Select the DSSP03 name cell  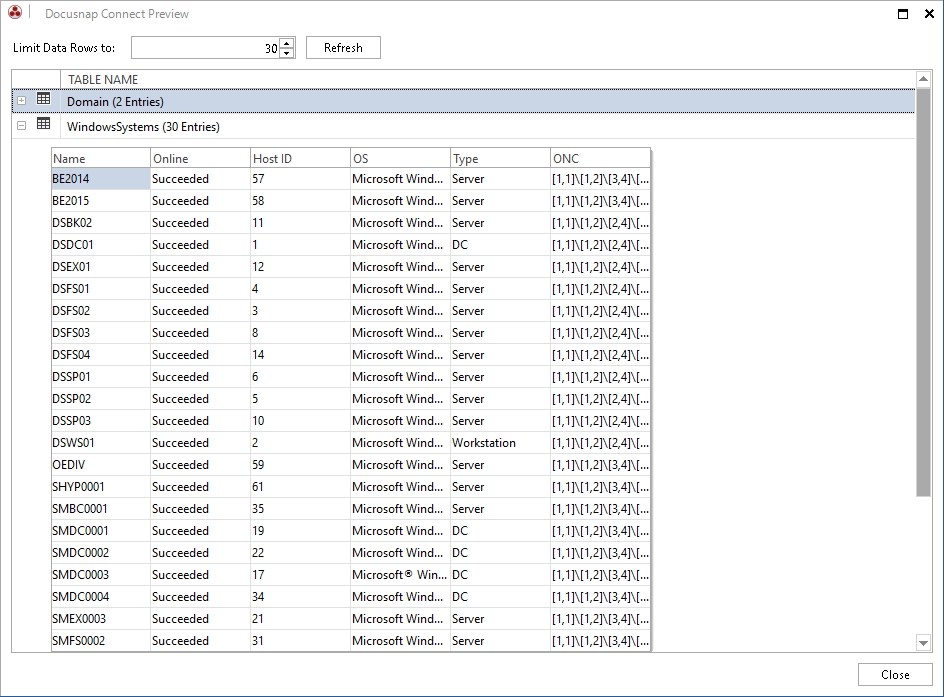101,420
